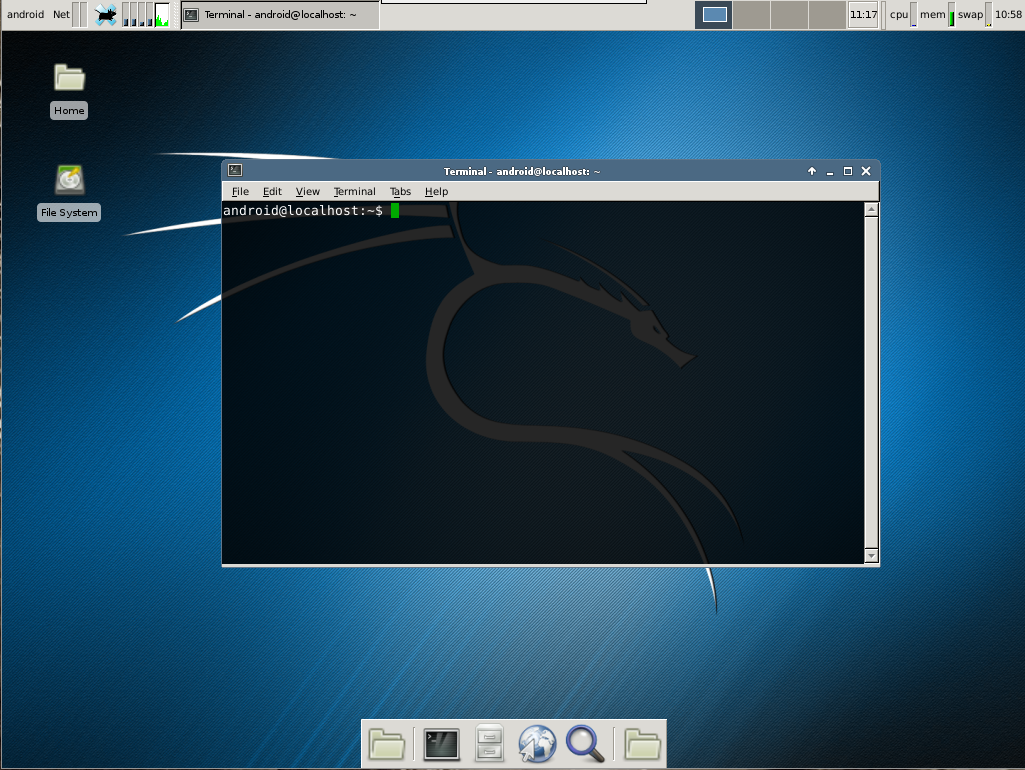
Task: Click the xfce mouse icon in top panel
Action: (105, 14)
